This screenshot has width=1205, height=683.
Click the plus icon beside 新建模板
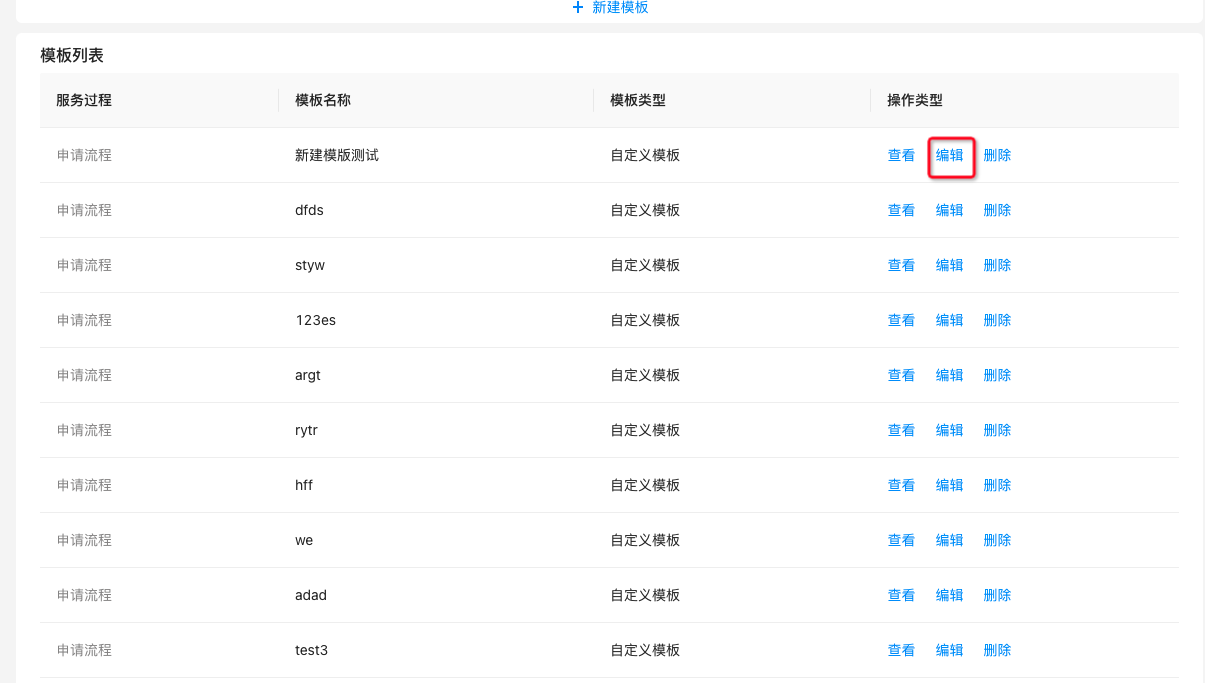point(577,7)
